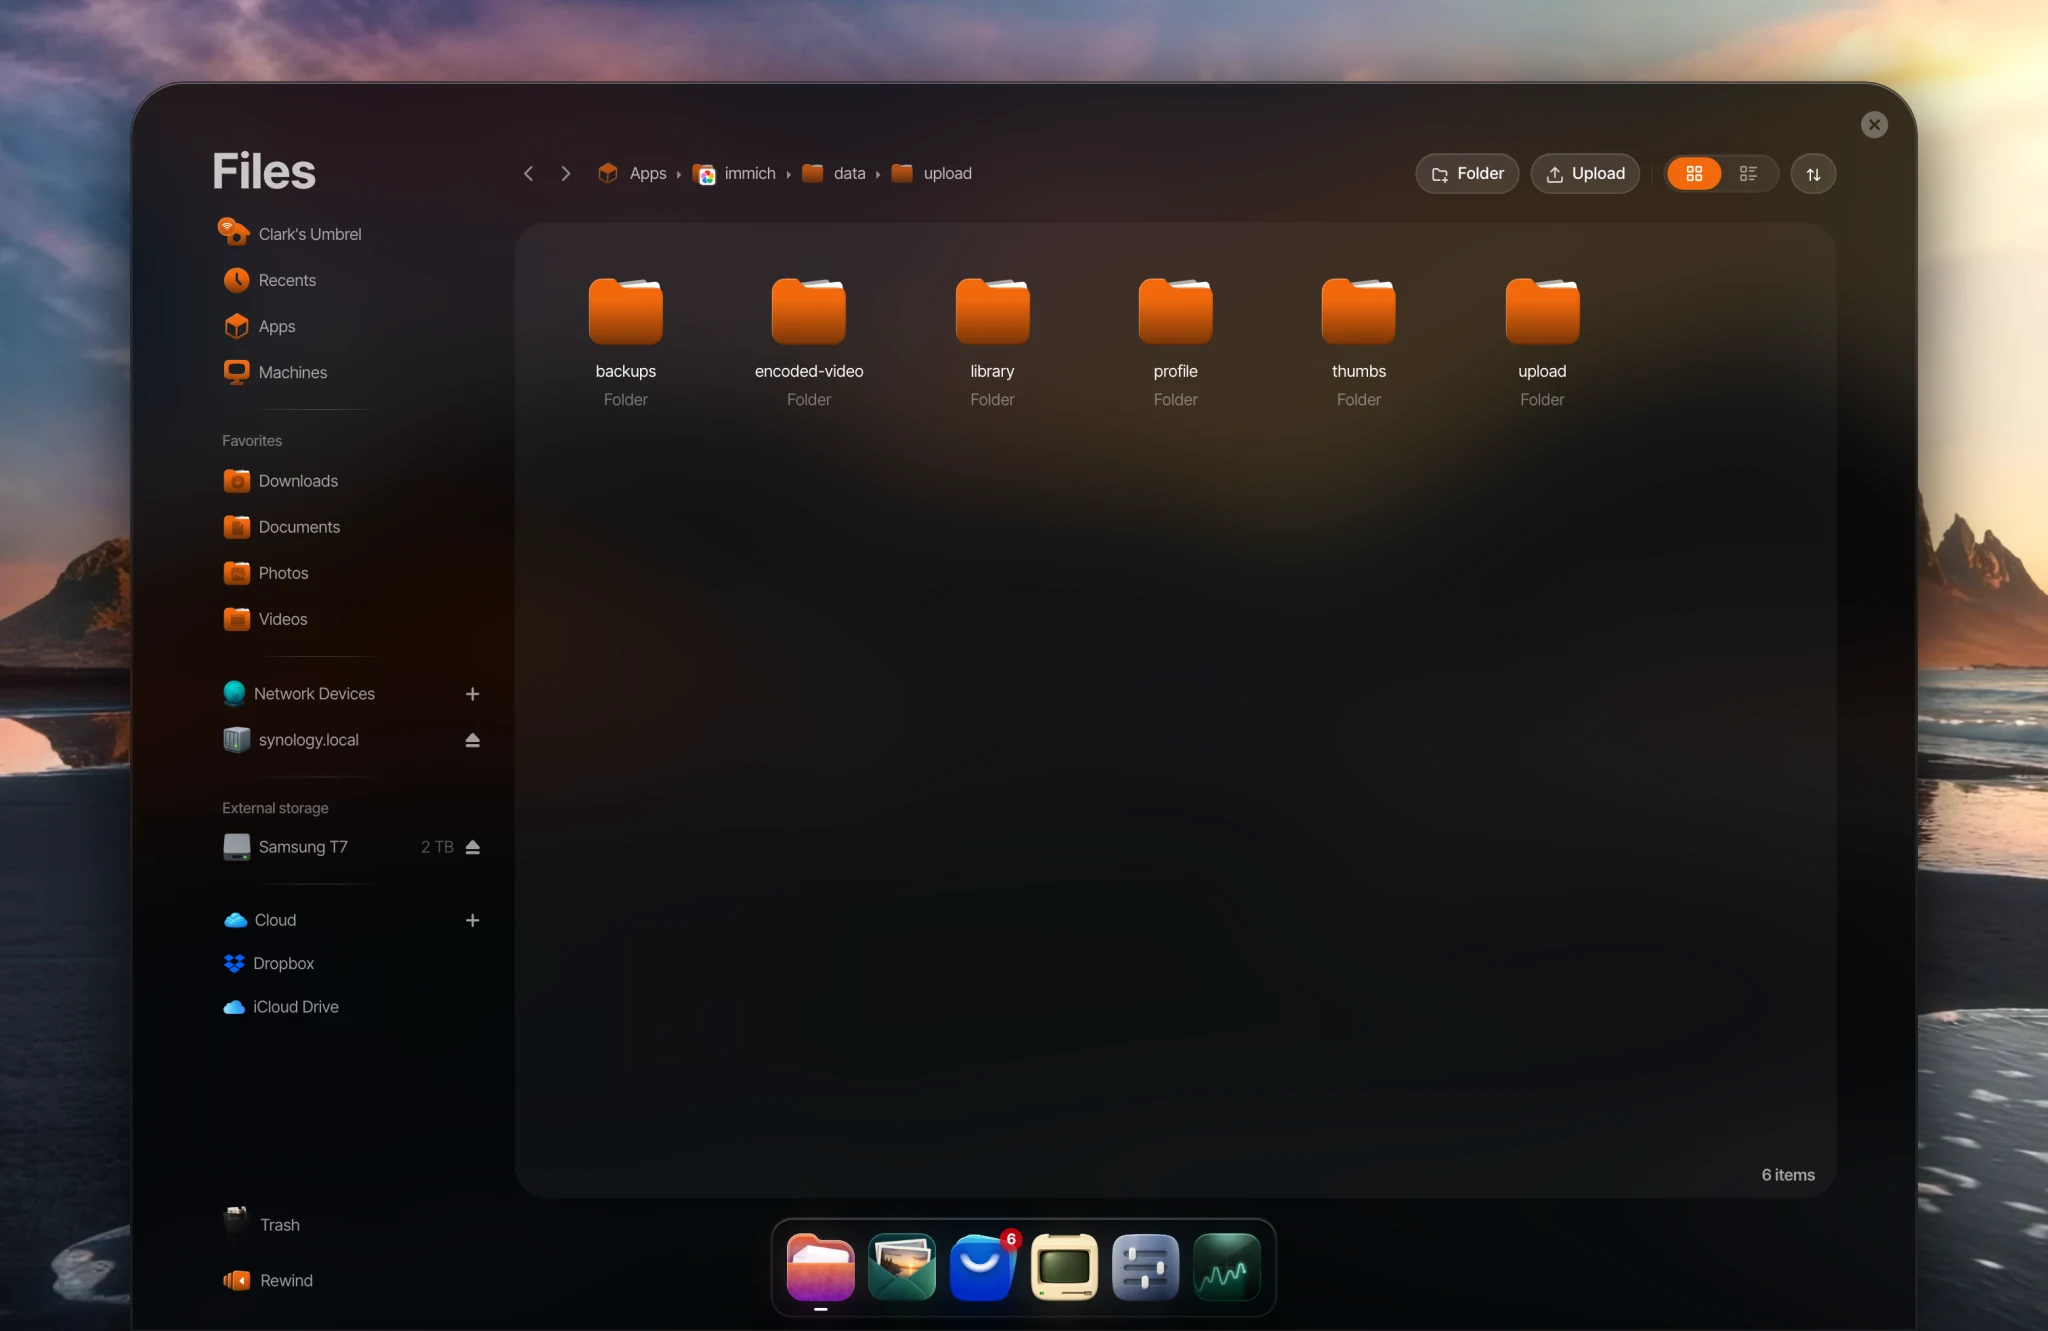Viewport: 2048px width, 1331px height.
Task: Navigate to Apps in the breadcrumb
Action: point(632,174)
